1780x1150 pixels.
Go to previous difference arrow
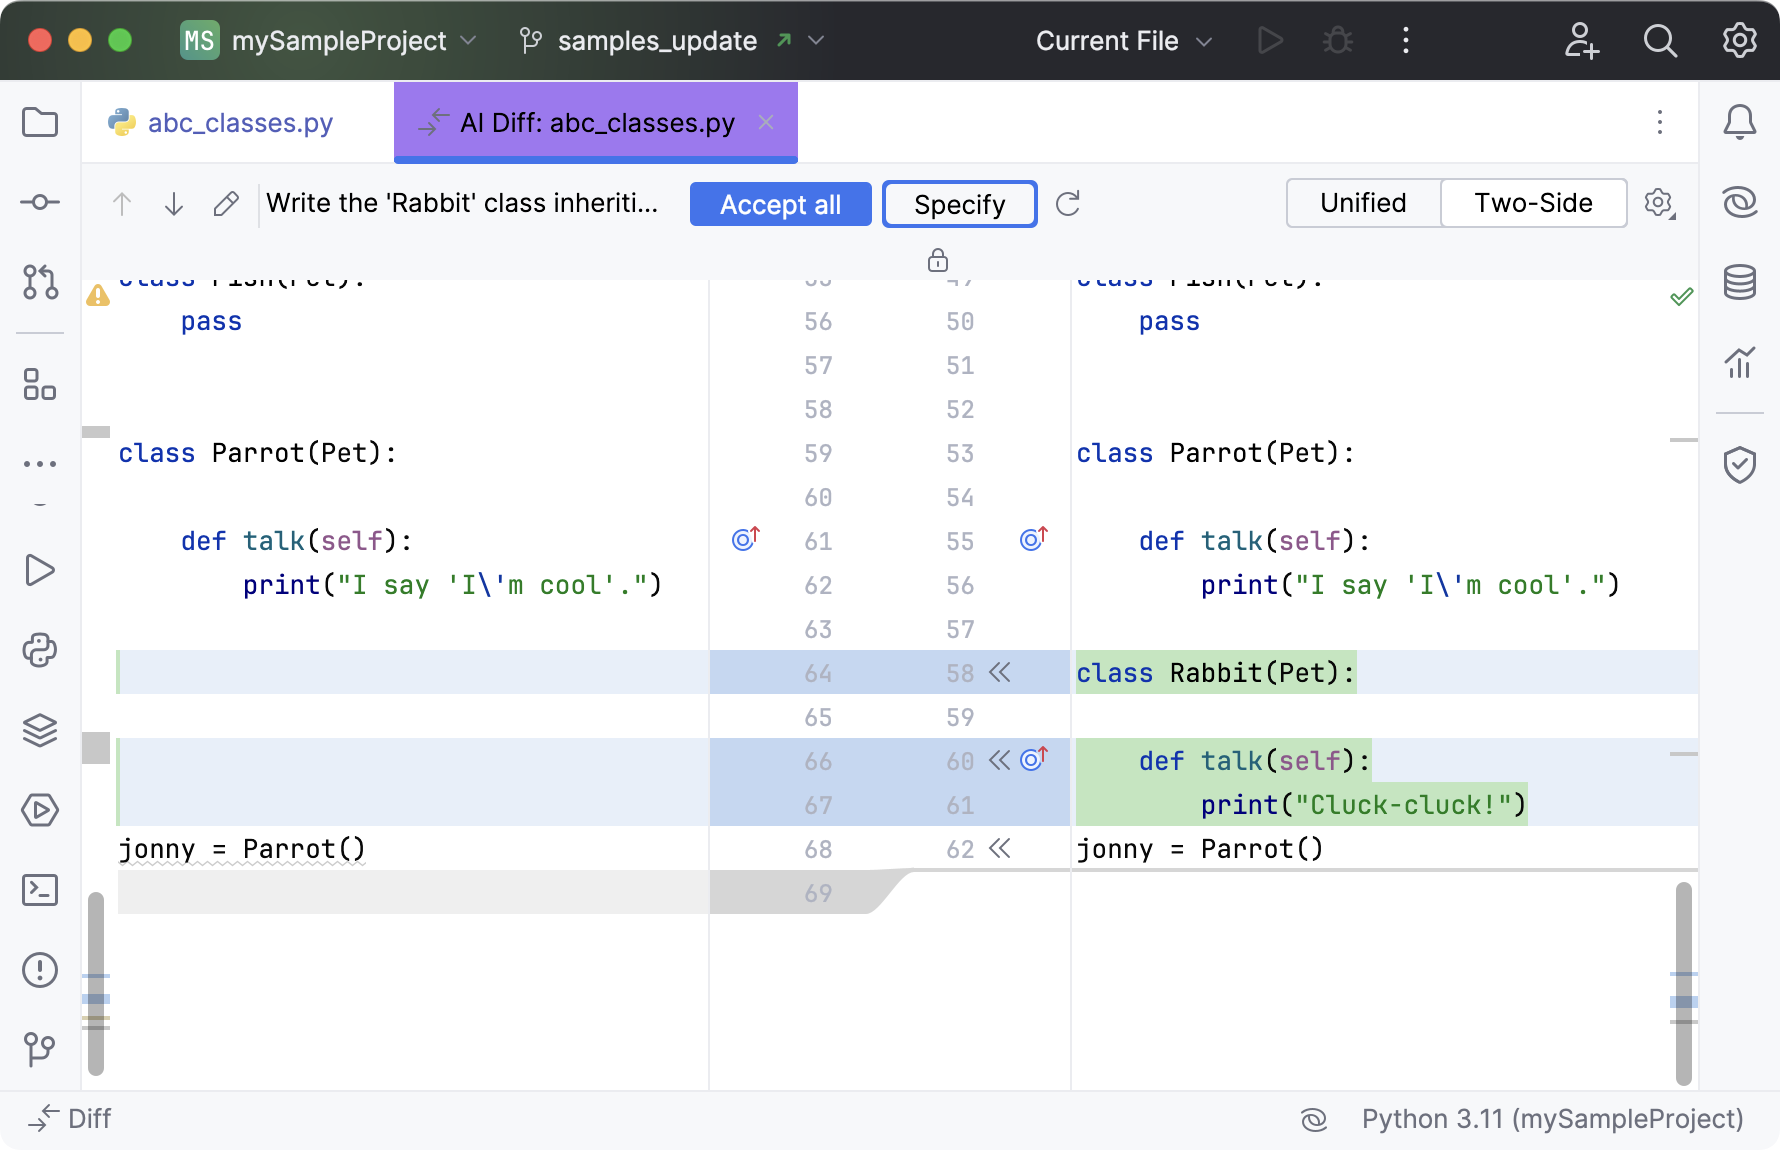point(122,204)
